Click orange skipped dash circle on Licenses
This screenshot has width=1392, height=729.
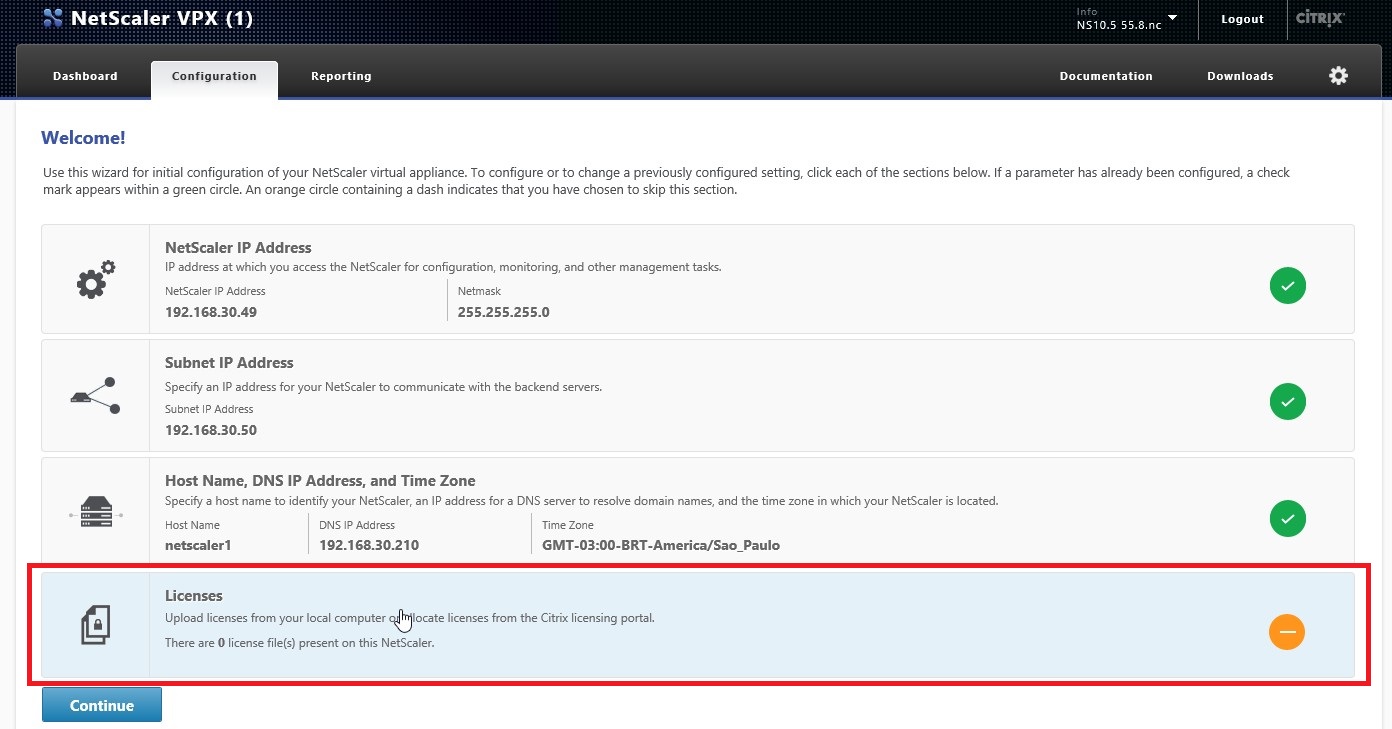click(1287, 632)
